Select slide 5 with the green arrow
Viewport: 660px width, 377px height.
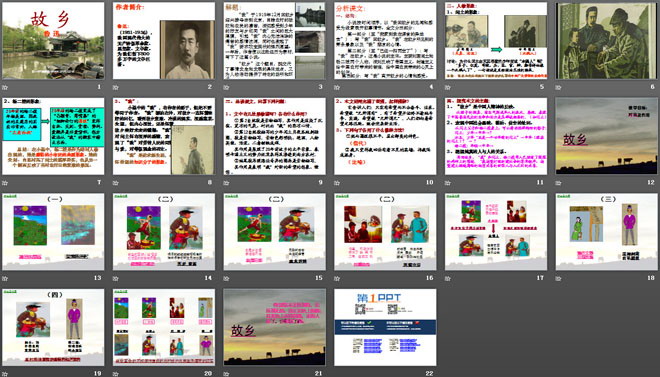(496, 41)
